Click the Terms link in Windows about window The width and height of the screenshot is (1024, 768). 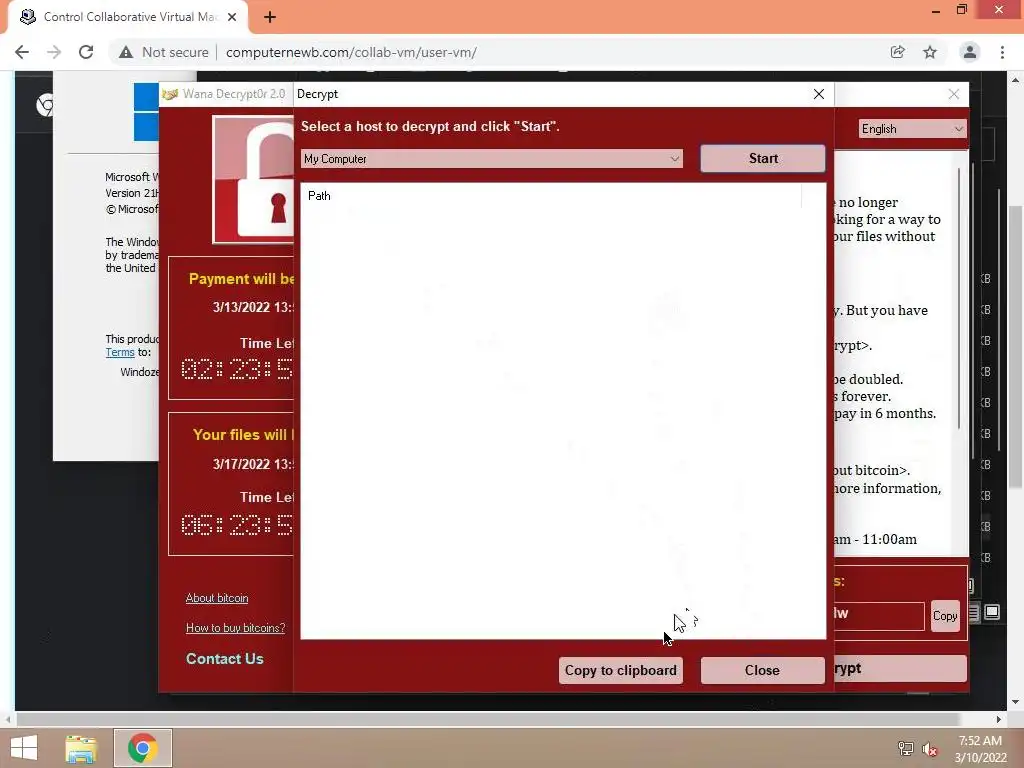click(x=120, y=353)
